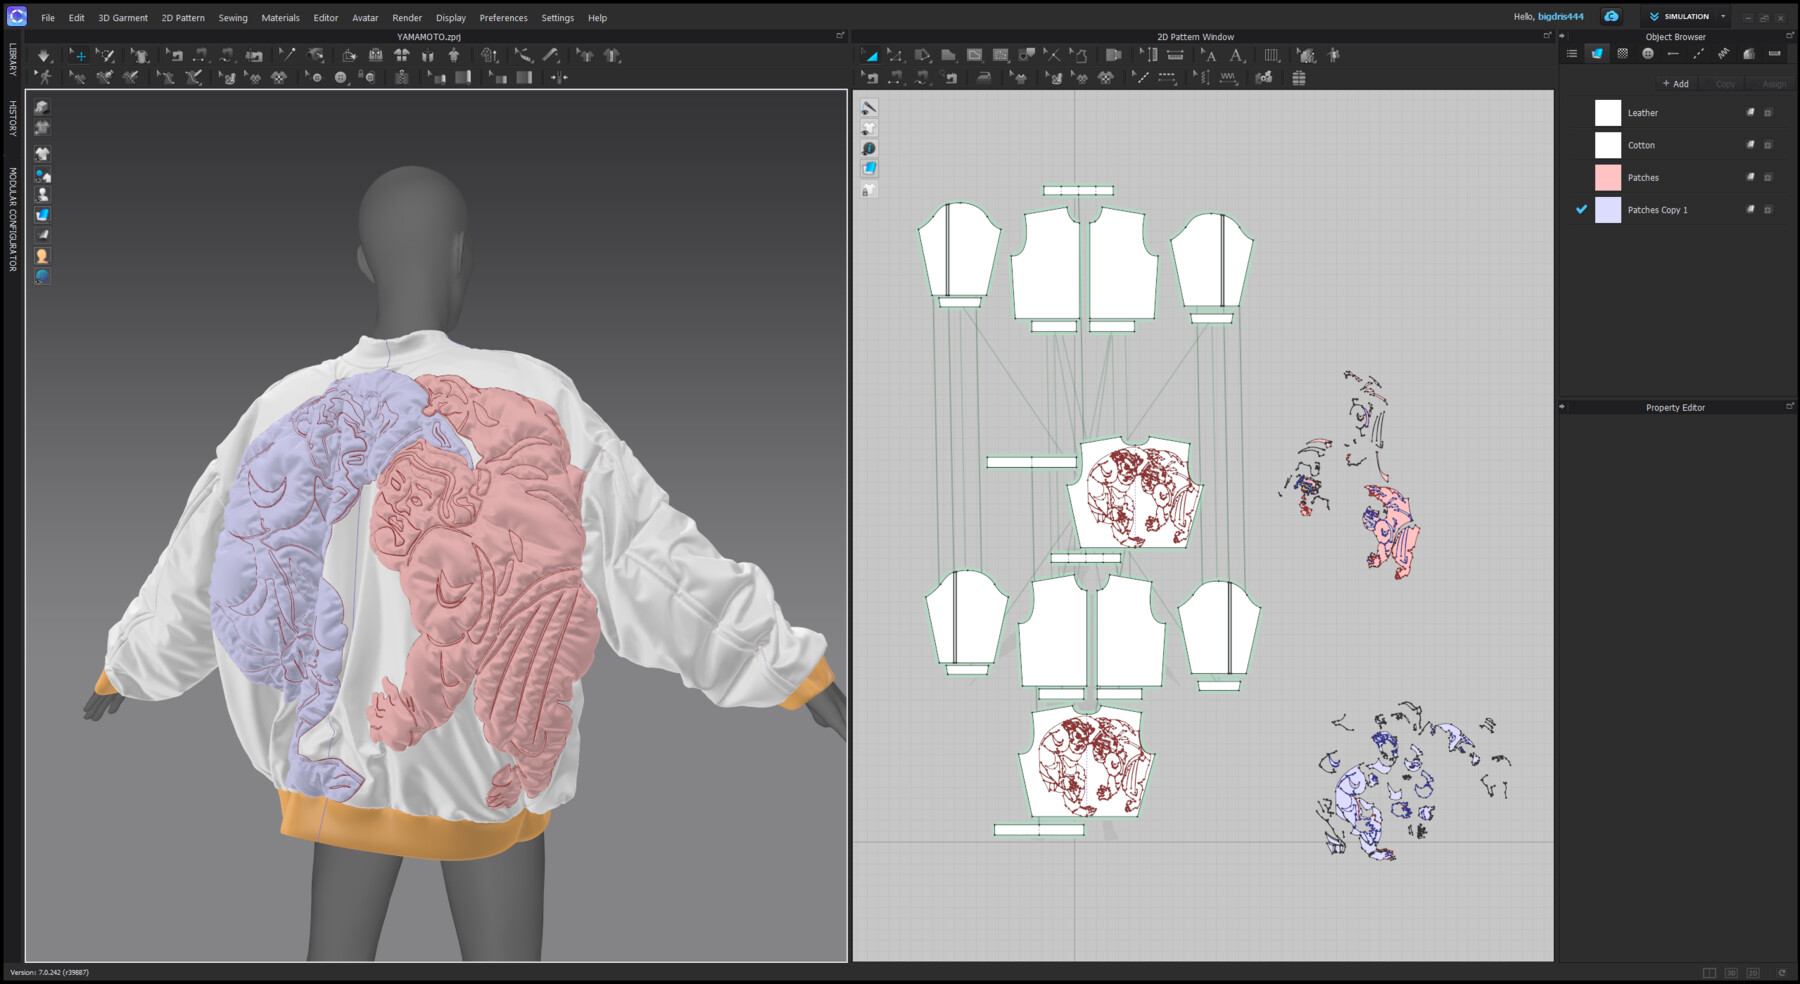Image resolution: width=1800 pixels, height=984 pixels.
Task: Copy the selected fabric with Copy button
Action: click(x=1724, y=83)
